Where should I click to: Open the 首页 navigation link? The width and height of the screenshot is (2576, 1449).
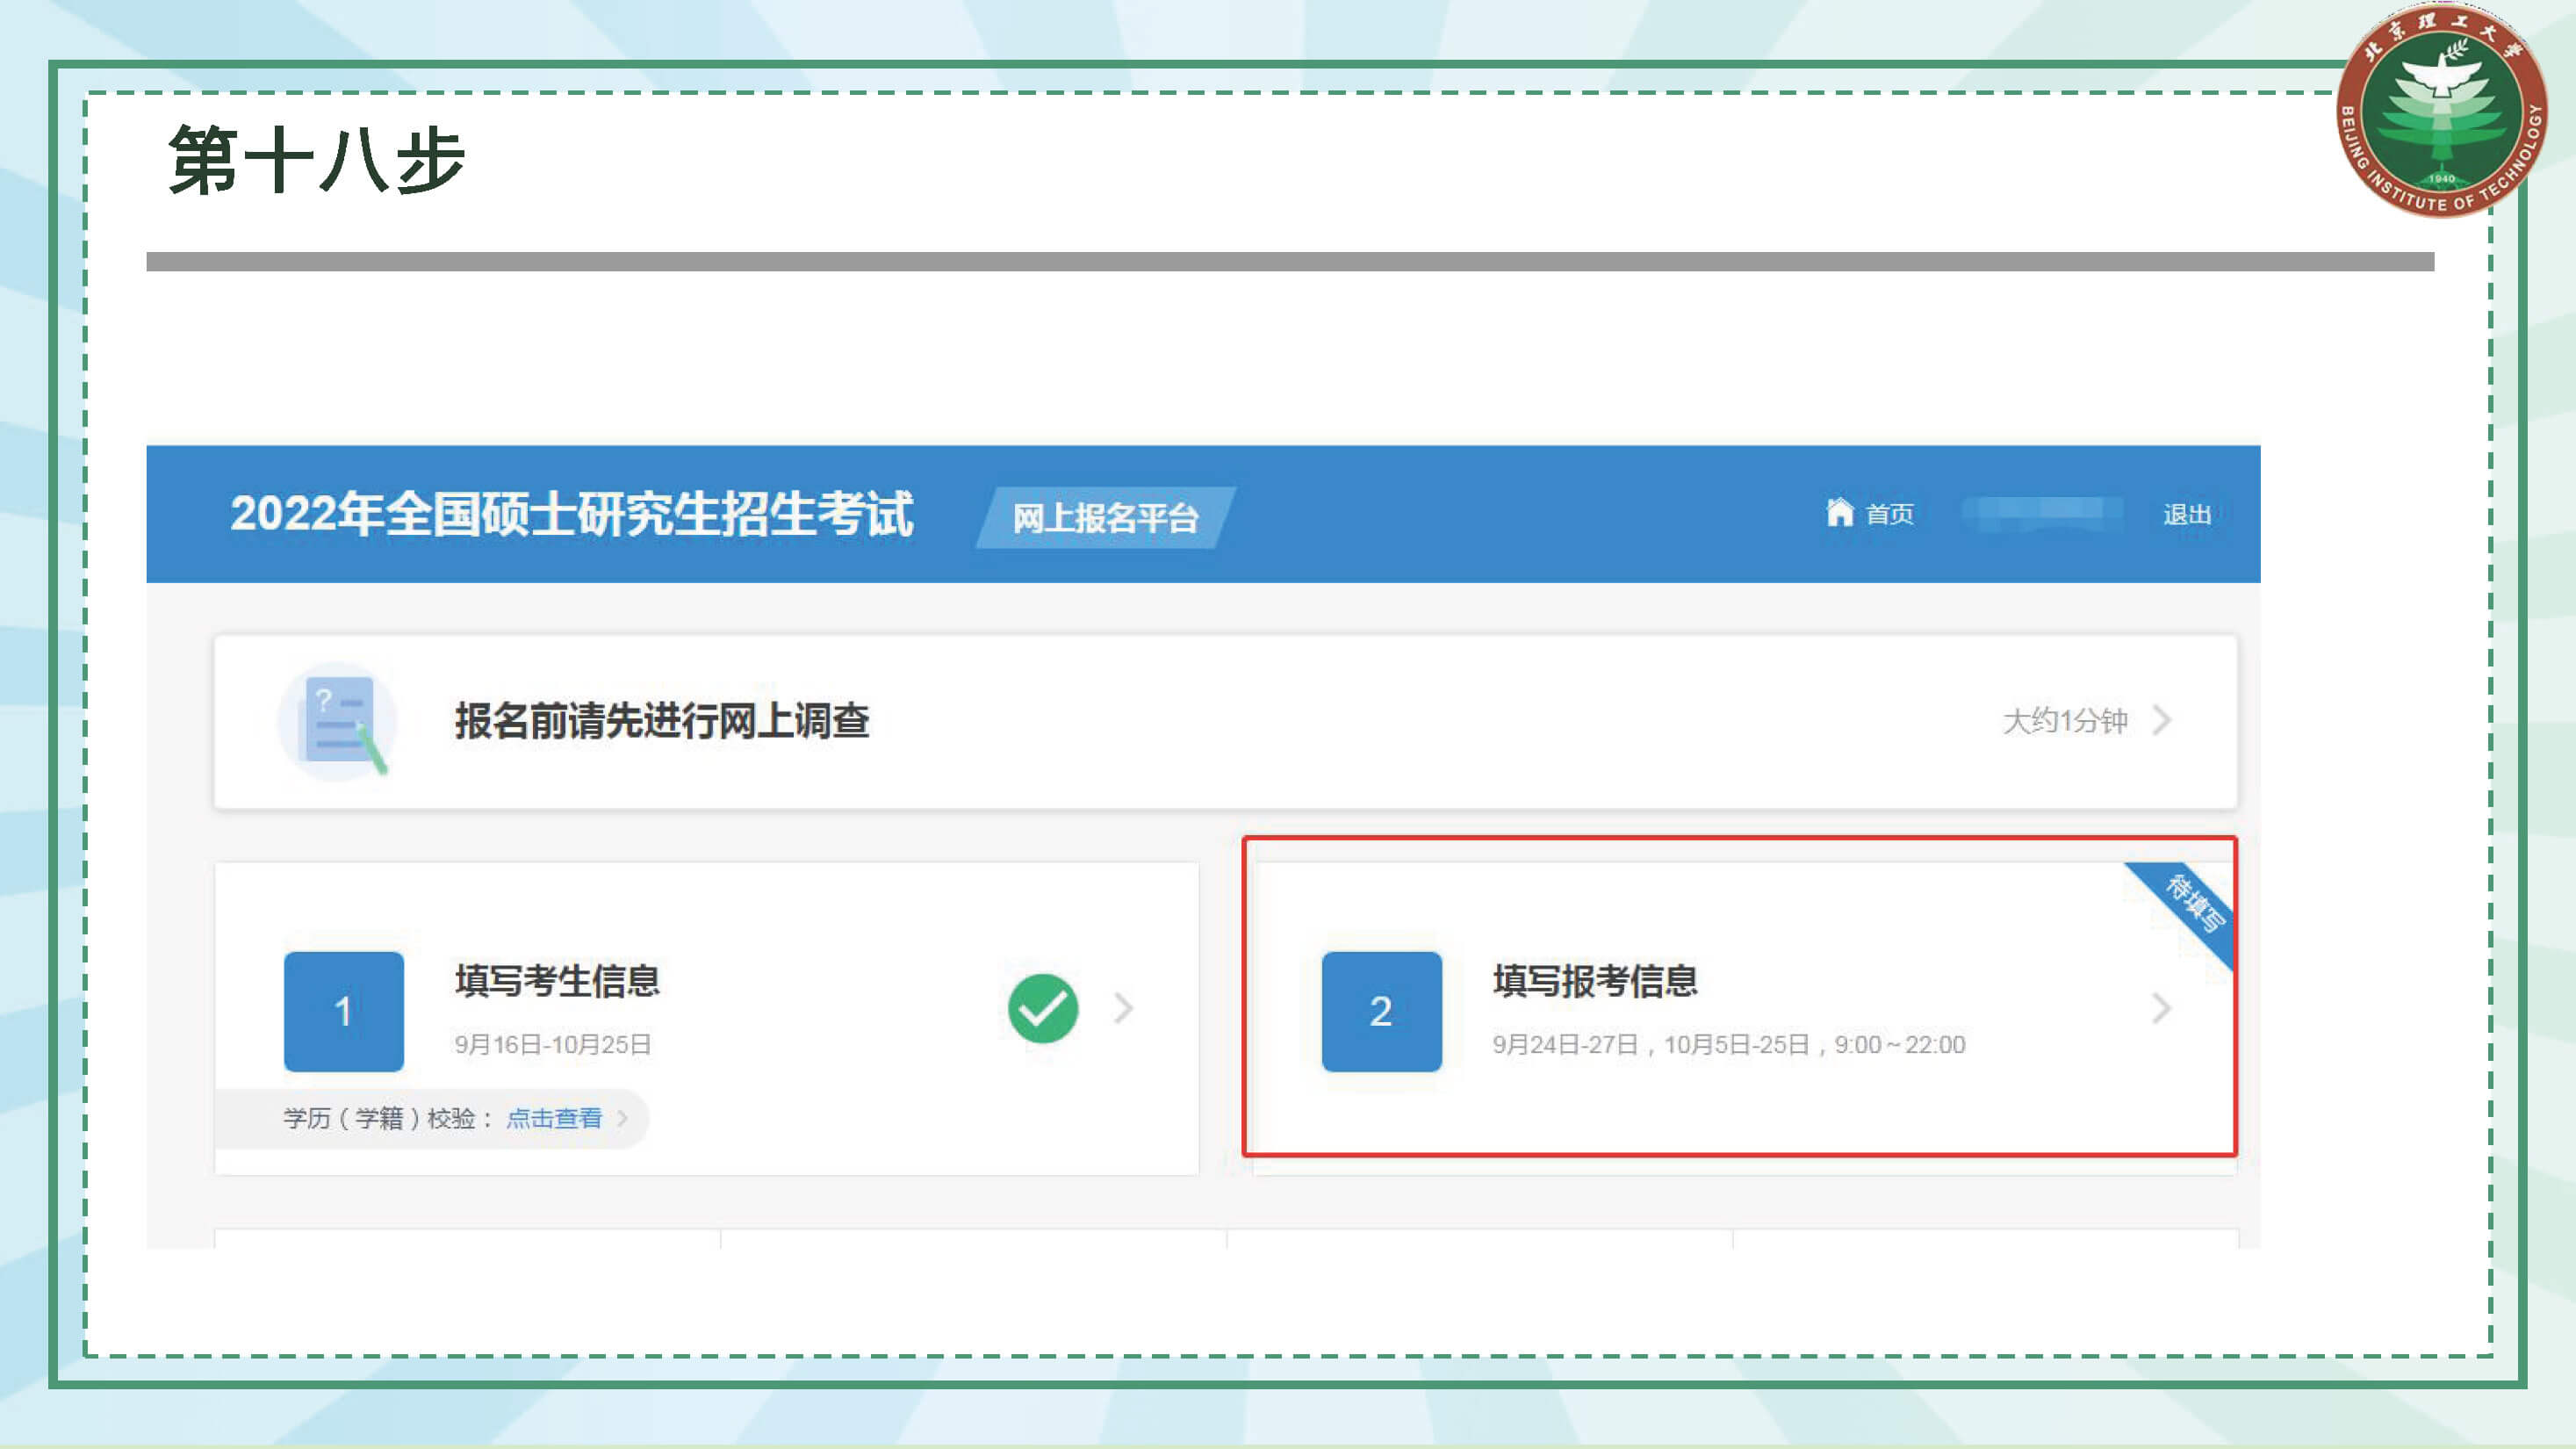(x=1889, y=514)
